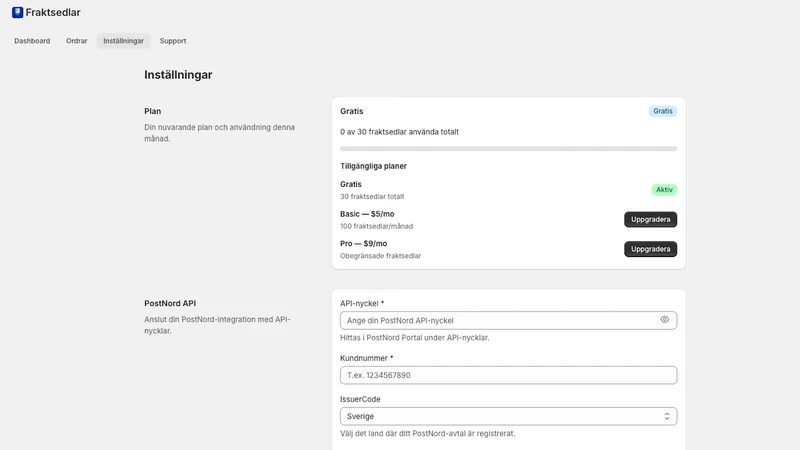The width and height of the screenshot is (800, 450).
Task: Click the Fraktsedlar app title text
Action: point(53,12)
